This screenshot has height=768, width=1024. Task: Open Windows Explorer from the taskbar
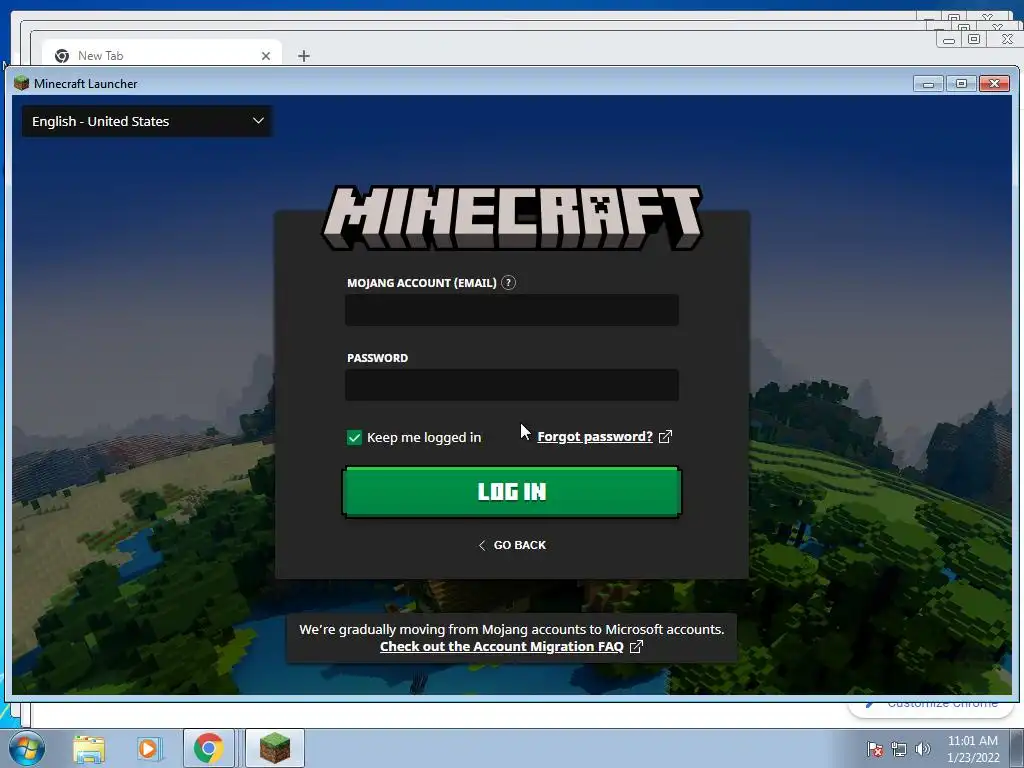coord(89,749)
